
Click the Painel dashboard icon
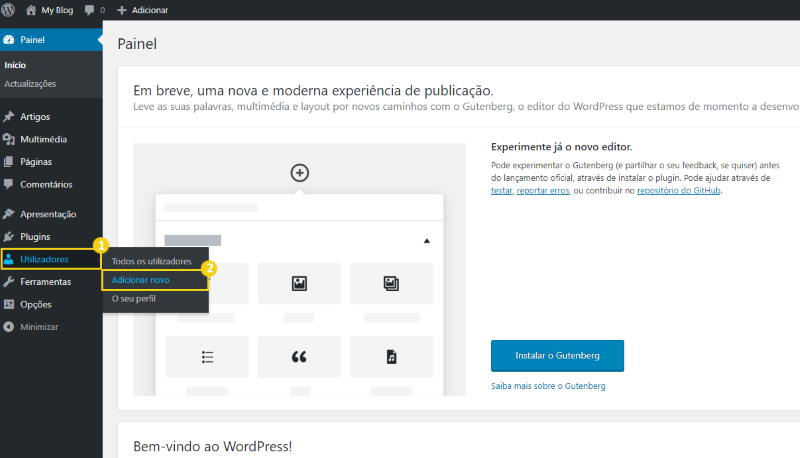(9, 40)
